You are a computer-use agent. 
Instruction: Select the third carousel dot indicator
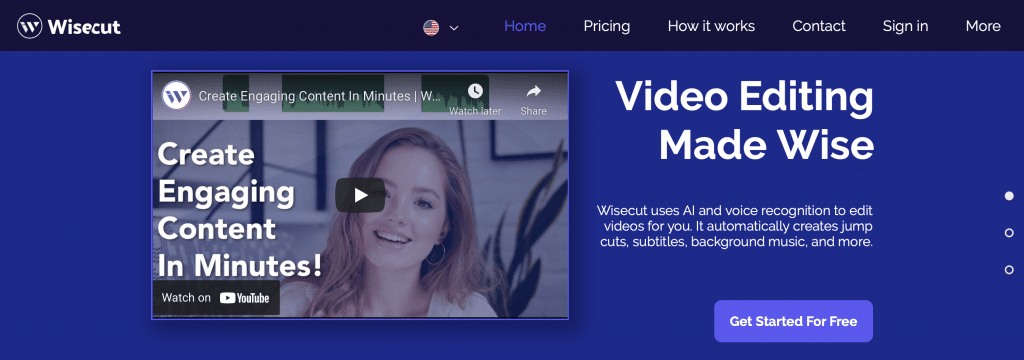[x=1009, y=269]
